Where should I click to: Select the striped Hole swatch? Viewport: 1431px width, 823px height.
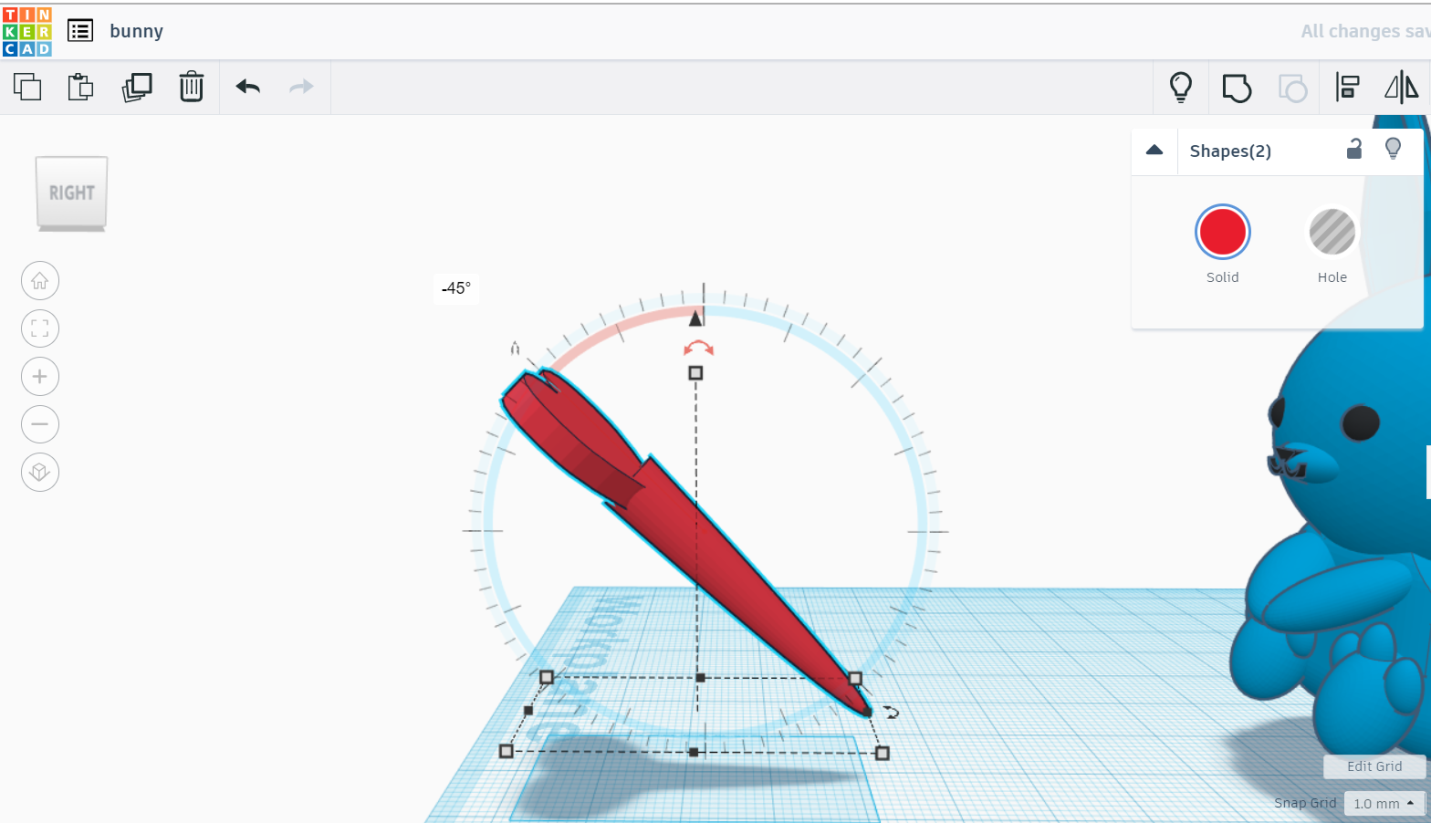pos(1332,232)
